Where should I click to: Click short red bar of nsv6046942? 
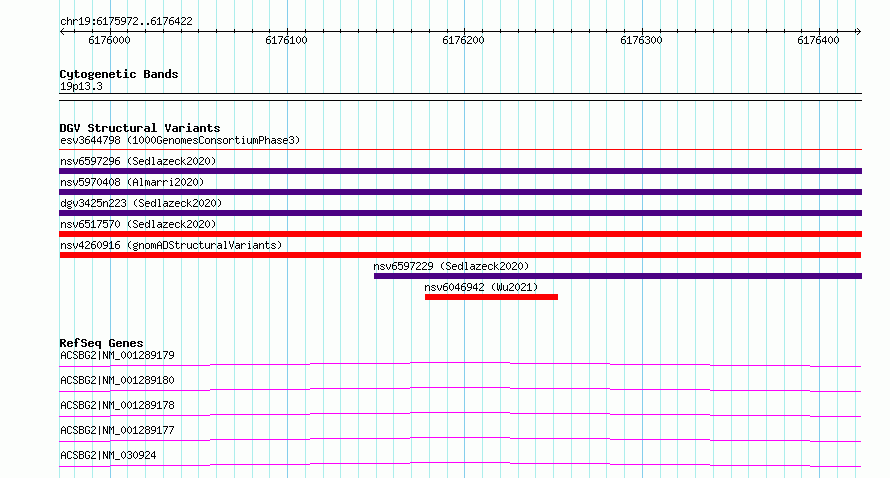(491, 297)
